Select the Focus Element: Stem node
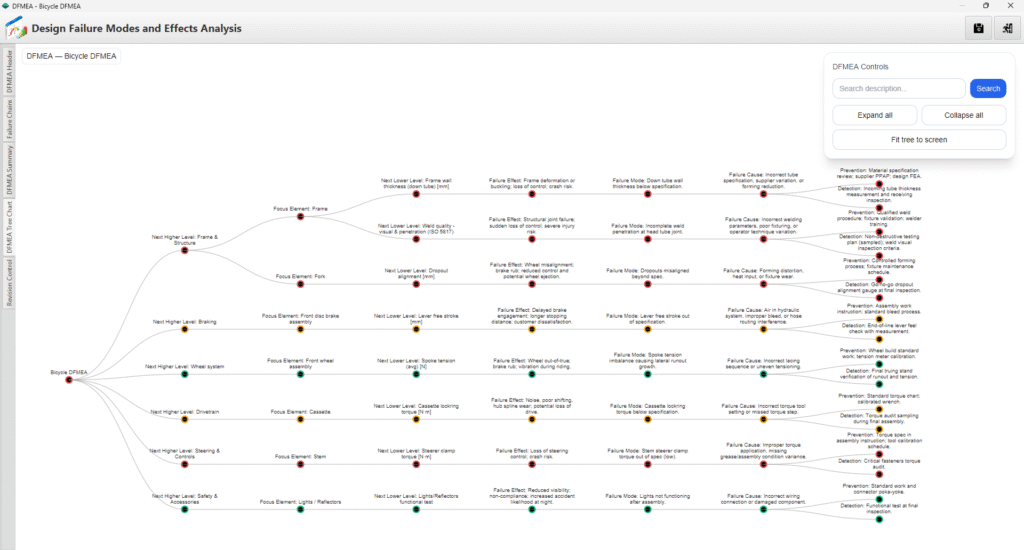 click(x=300, y=464)
